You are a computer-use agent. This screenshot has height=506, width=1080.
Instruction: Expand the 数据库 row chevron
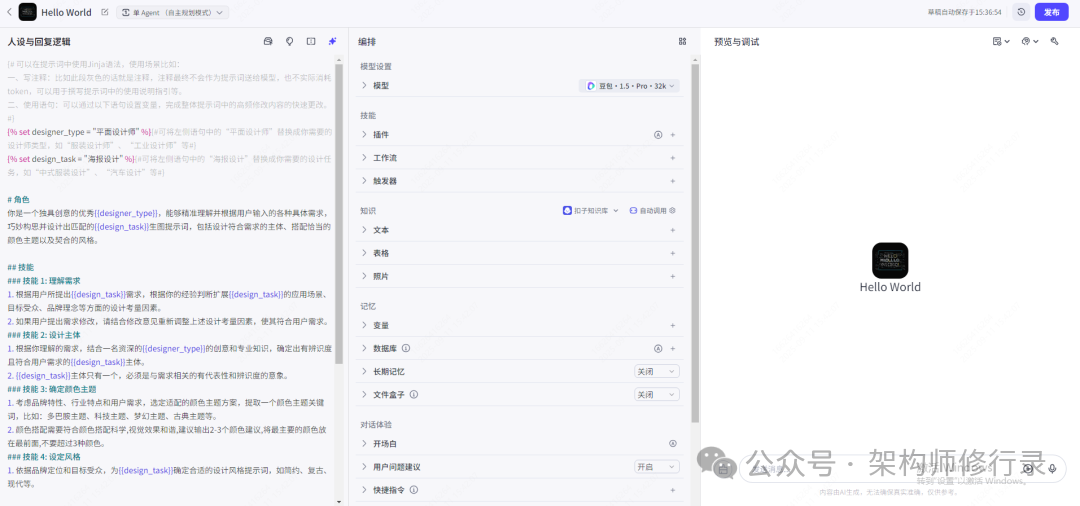coord(364,348)
